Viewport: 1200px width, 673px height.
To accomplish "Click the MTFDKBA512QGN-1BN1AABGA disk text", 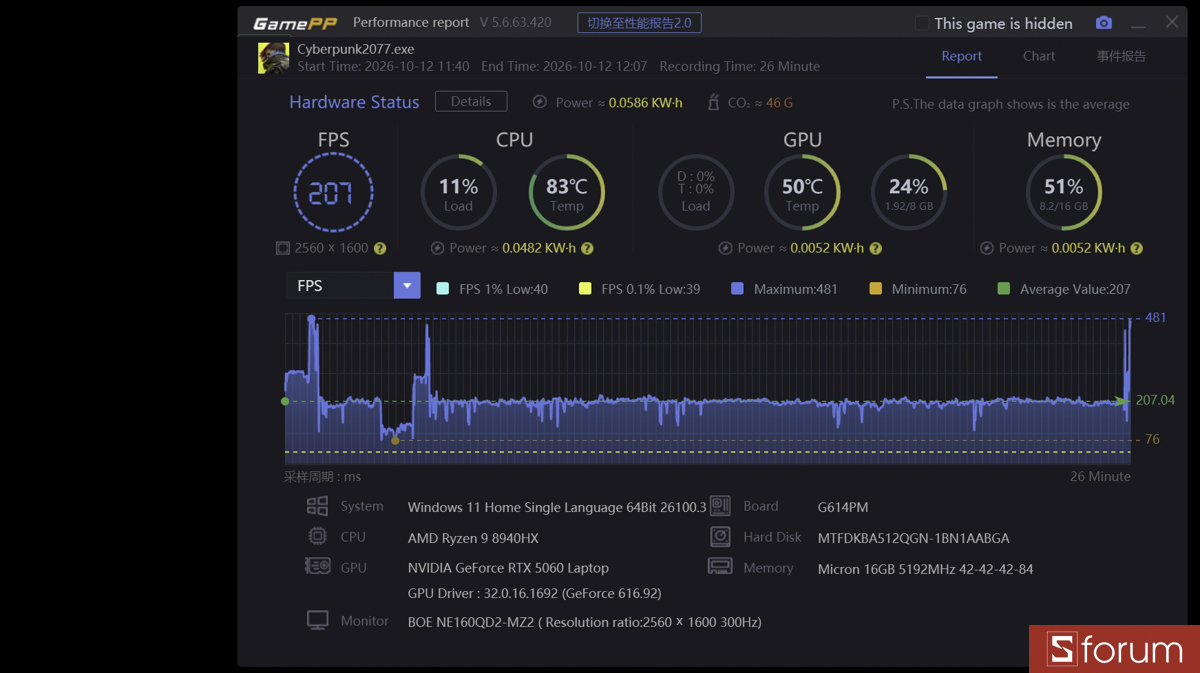I will 913,538.
